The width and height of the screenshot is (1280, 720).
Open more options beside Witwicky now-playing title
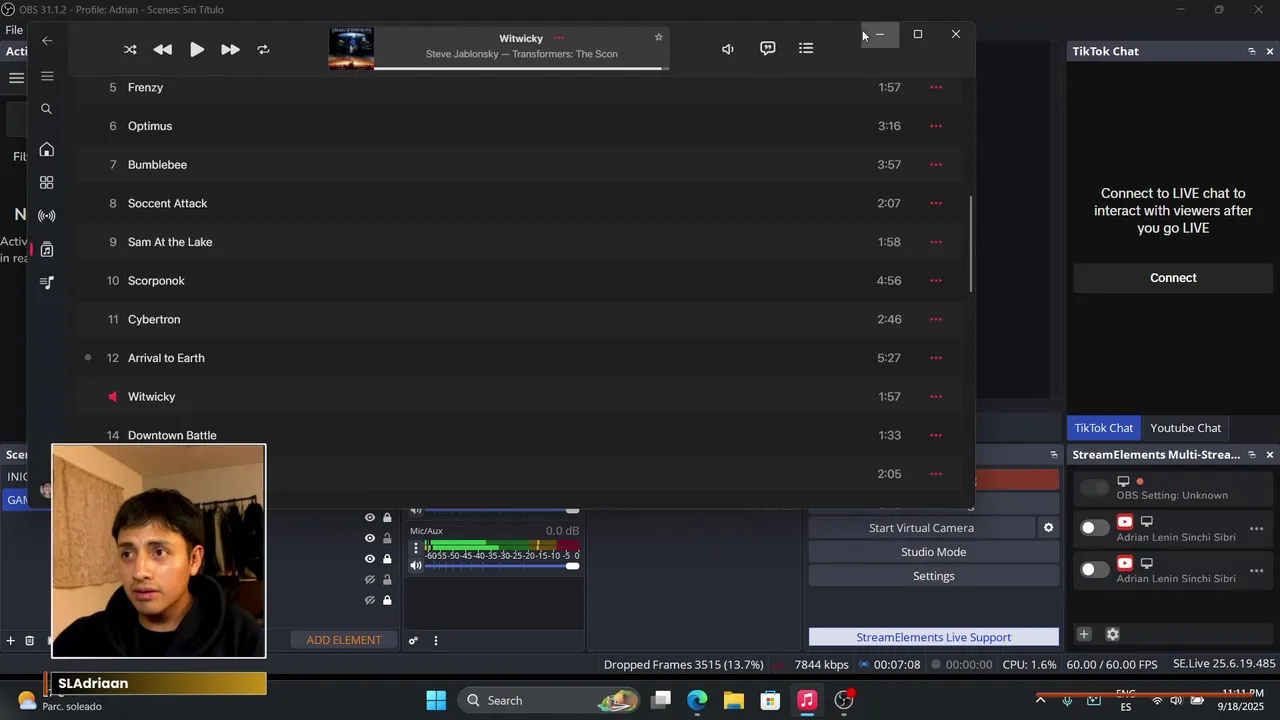click(559, 38)
